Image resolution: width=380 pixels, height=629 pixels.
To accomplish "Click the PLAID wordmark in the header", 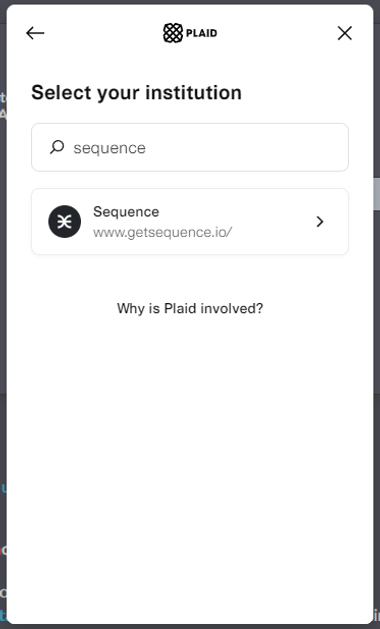I will (201, 33).
